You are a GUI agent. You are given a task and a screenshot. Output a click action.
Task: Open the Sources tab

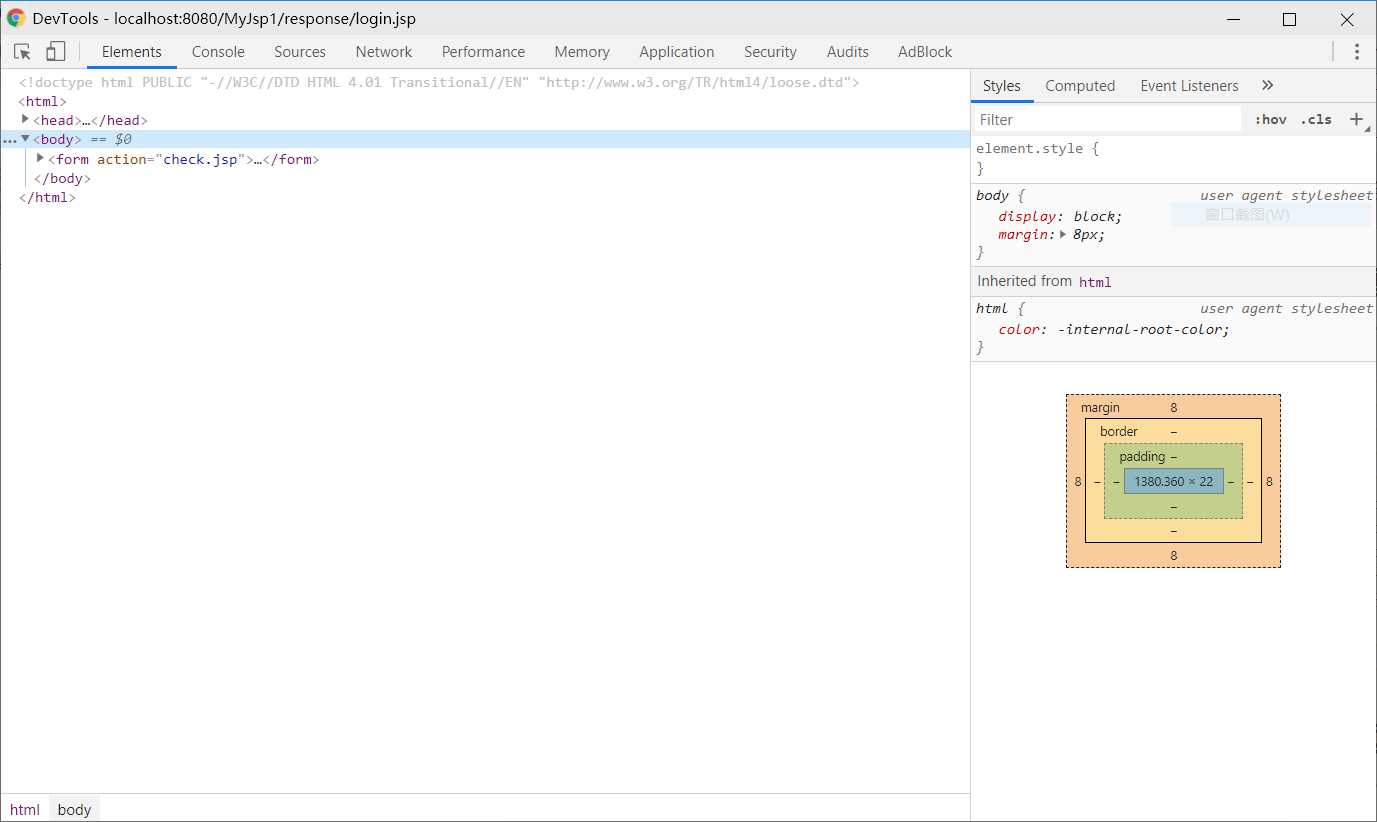coord(300,52)
